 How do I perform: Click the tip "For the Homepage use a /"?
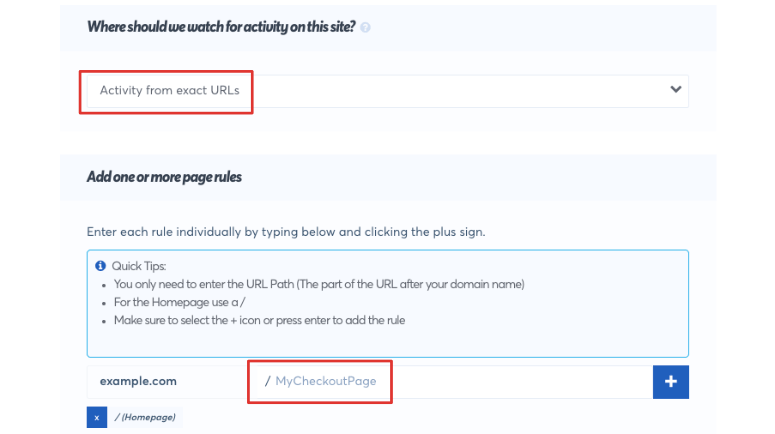(x=179, y=302)
